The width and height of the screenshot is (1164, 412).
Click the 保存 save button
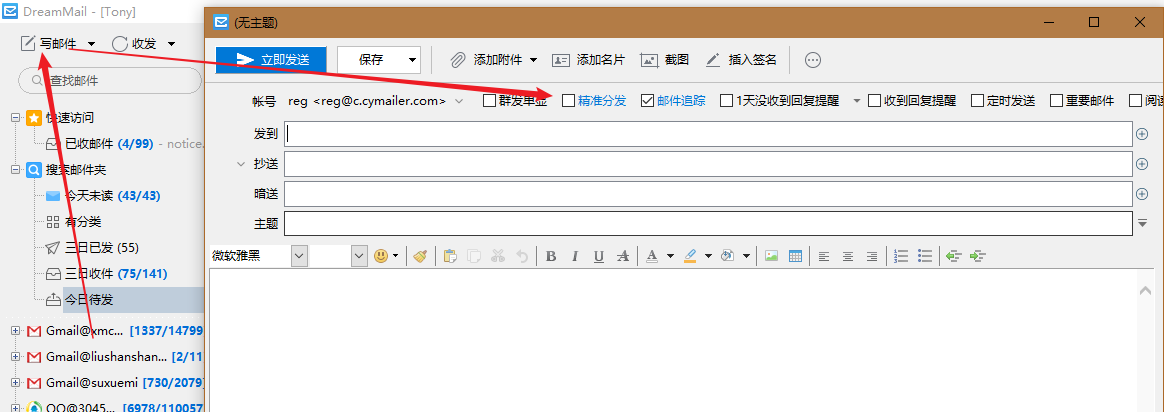coord(370,60)
